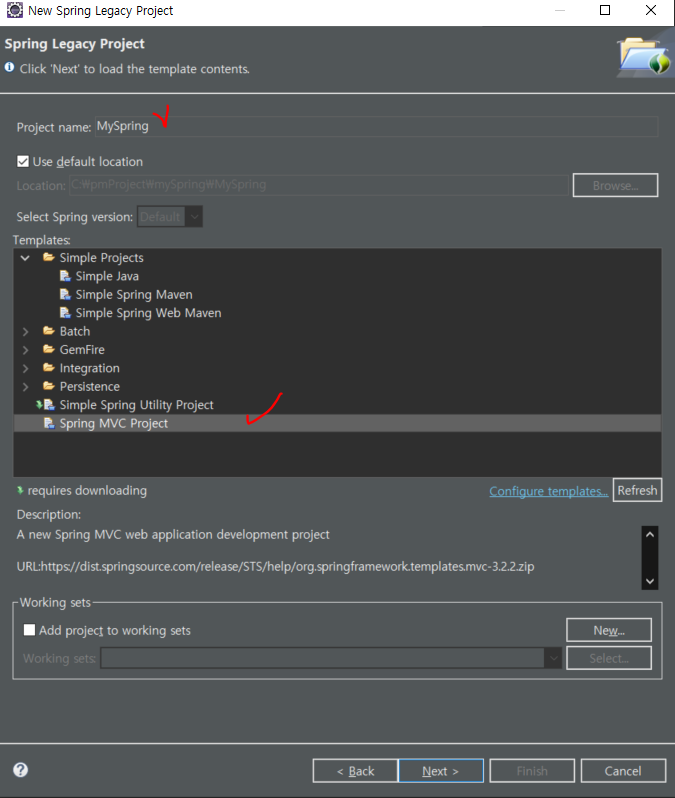
Task: Select the Spring MVC Project template
Action: 114,423
